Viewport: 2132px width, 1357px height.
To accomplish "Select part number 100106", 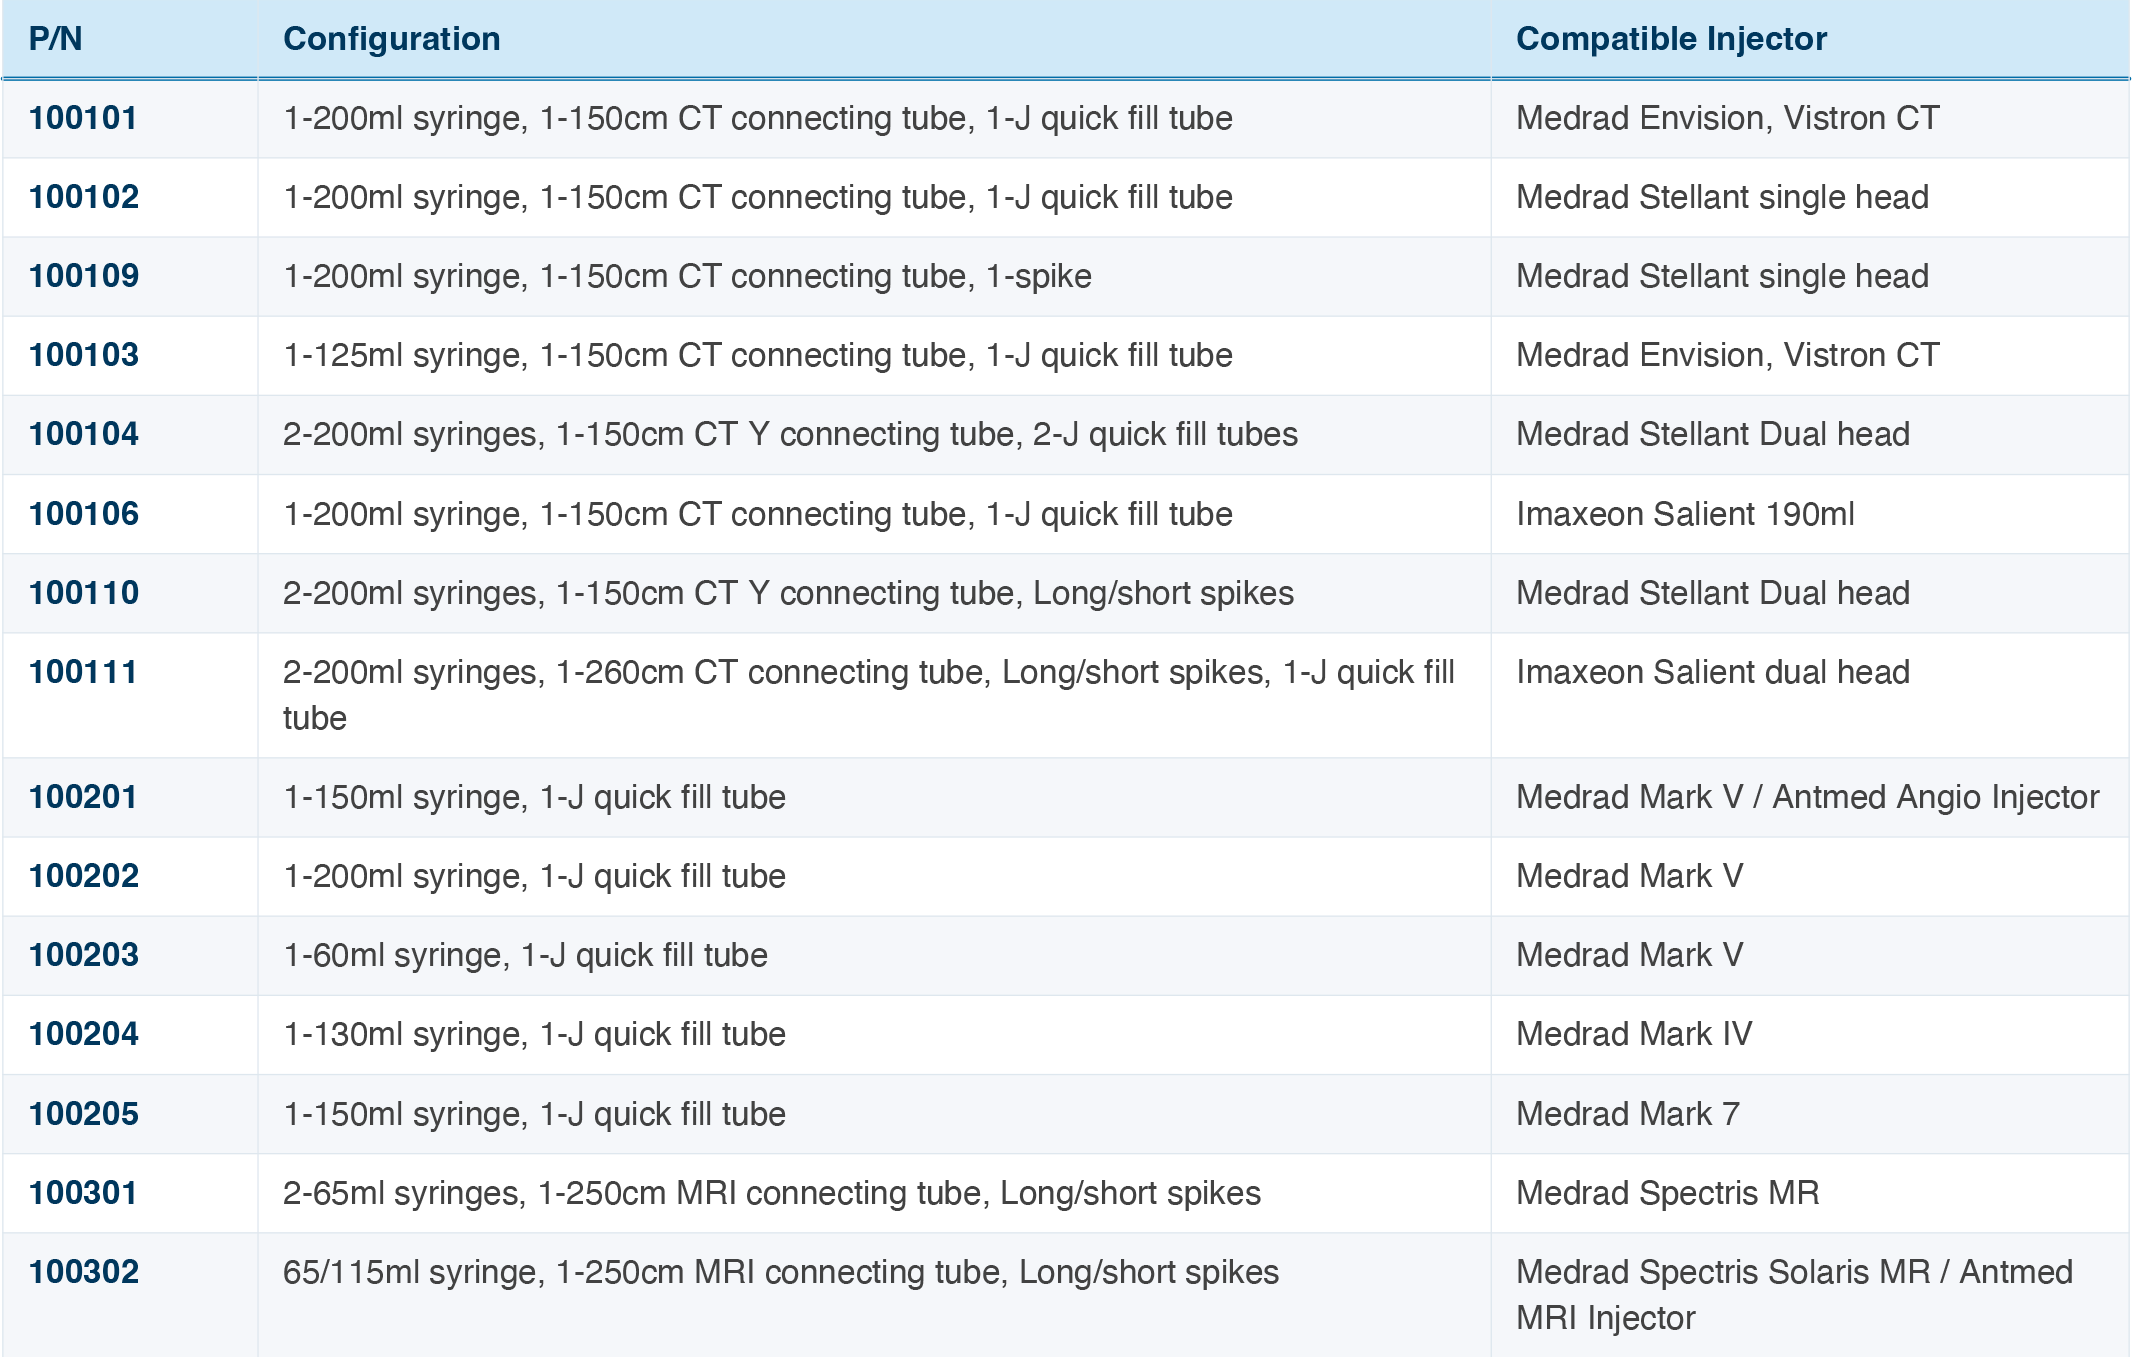I will click(x=84, y=514).
